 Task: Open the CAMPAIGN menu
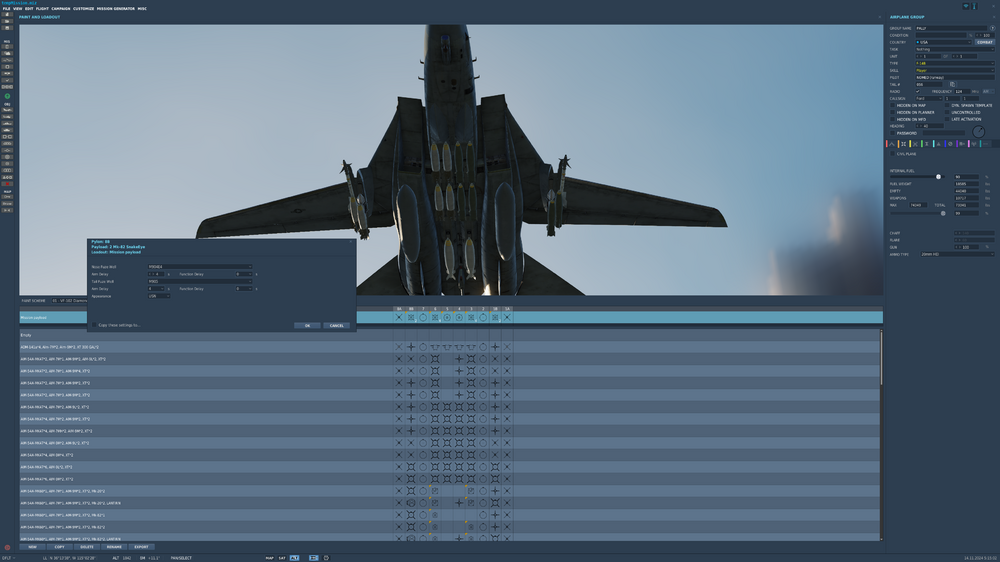tap(61, 9)
